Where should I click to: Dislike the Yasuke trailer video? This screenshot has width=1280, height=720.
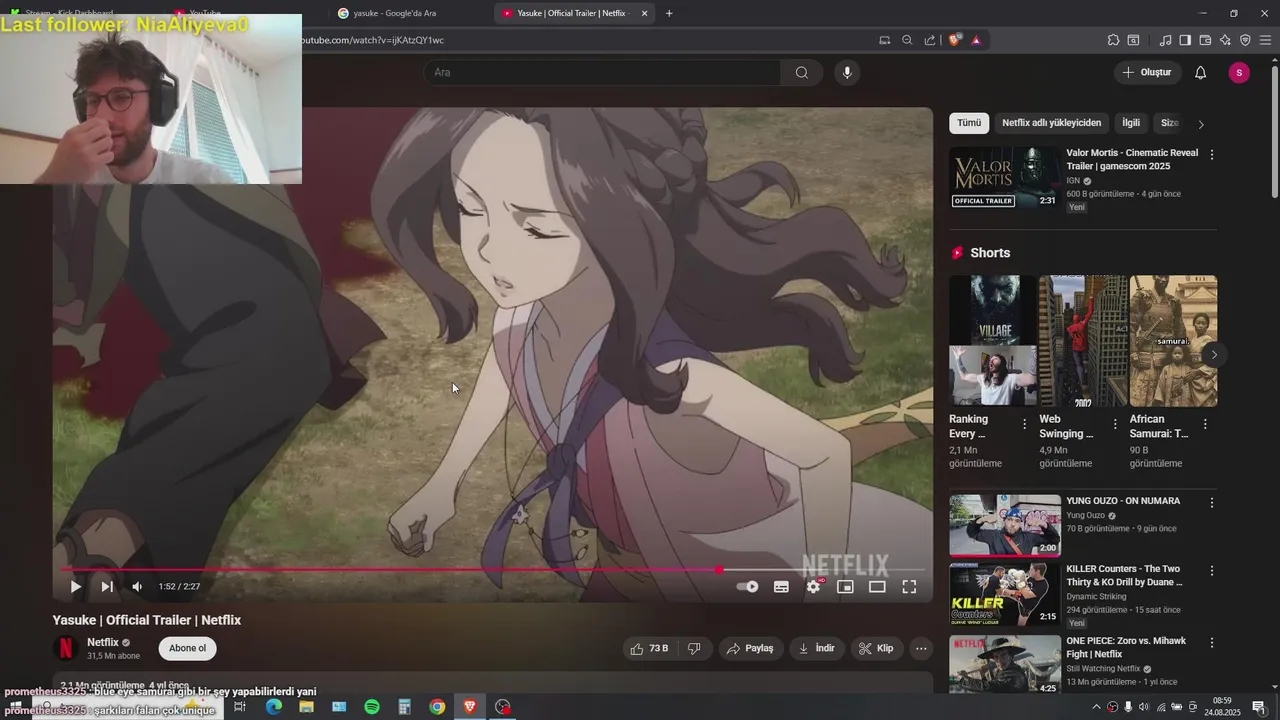point(694,648)
